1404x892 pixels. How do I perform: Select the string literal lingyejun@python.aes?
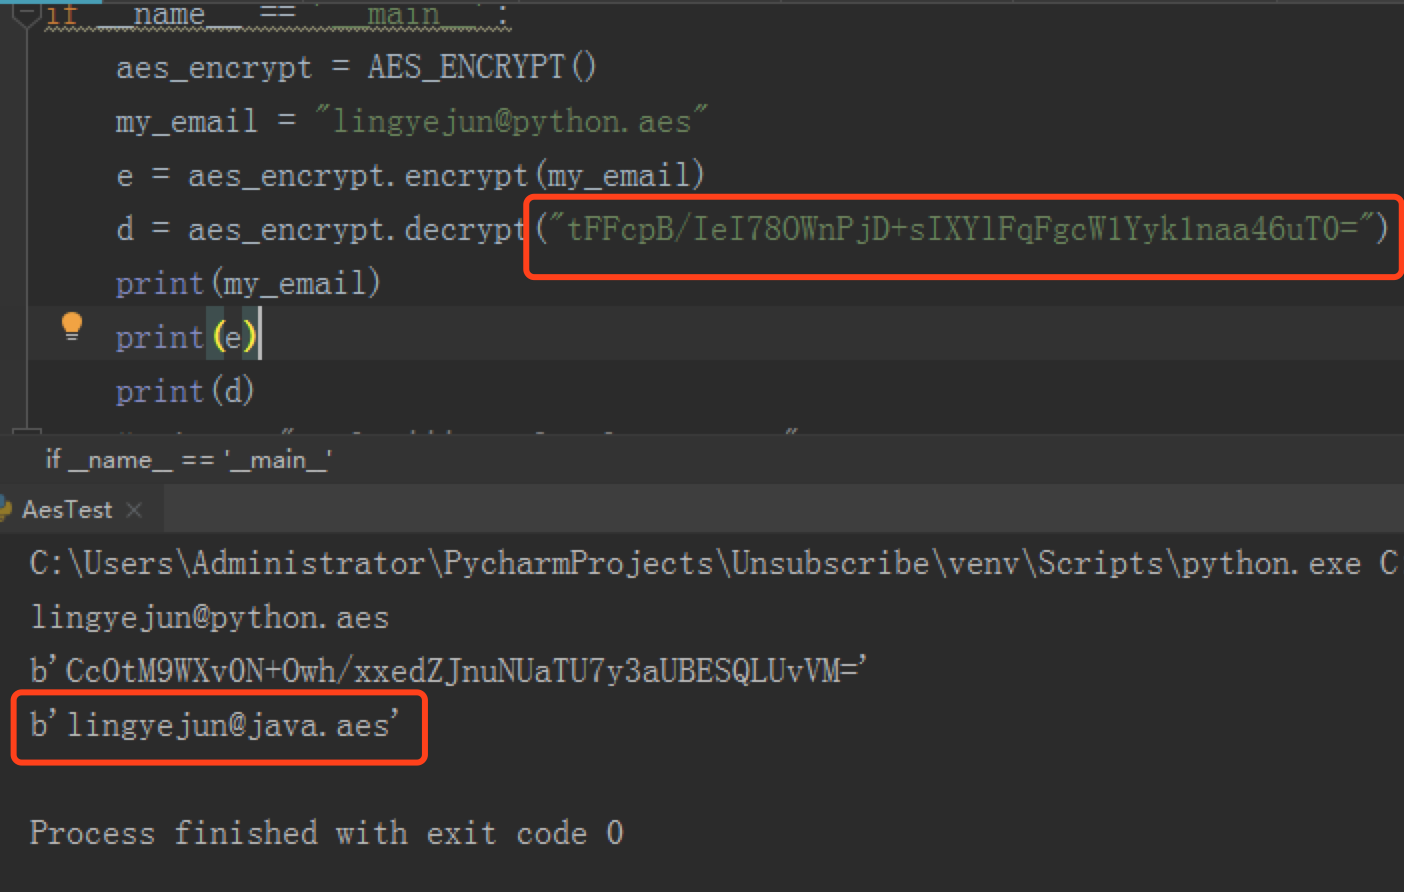coord(510,120)
